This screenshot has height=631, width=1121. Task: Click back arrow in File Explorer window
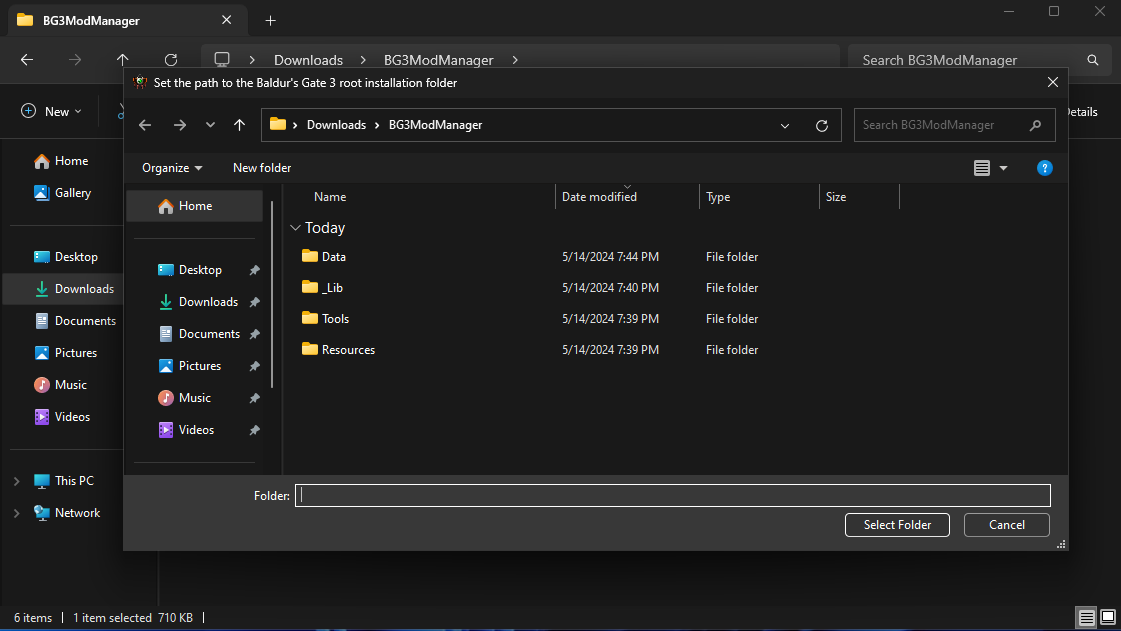[27, 60]
